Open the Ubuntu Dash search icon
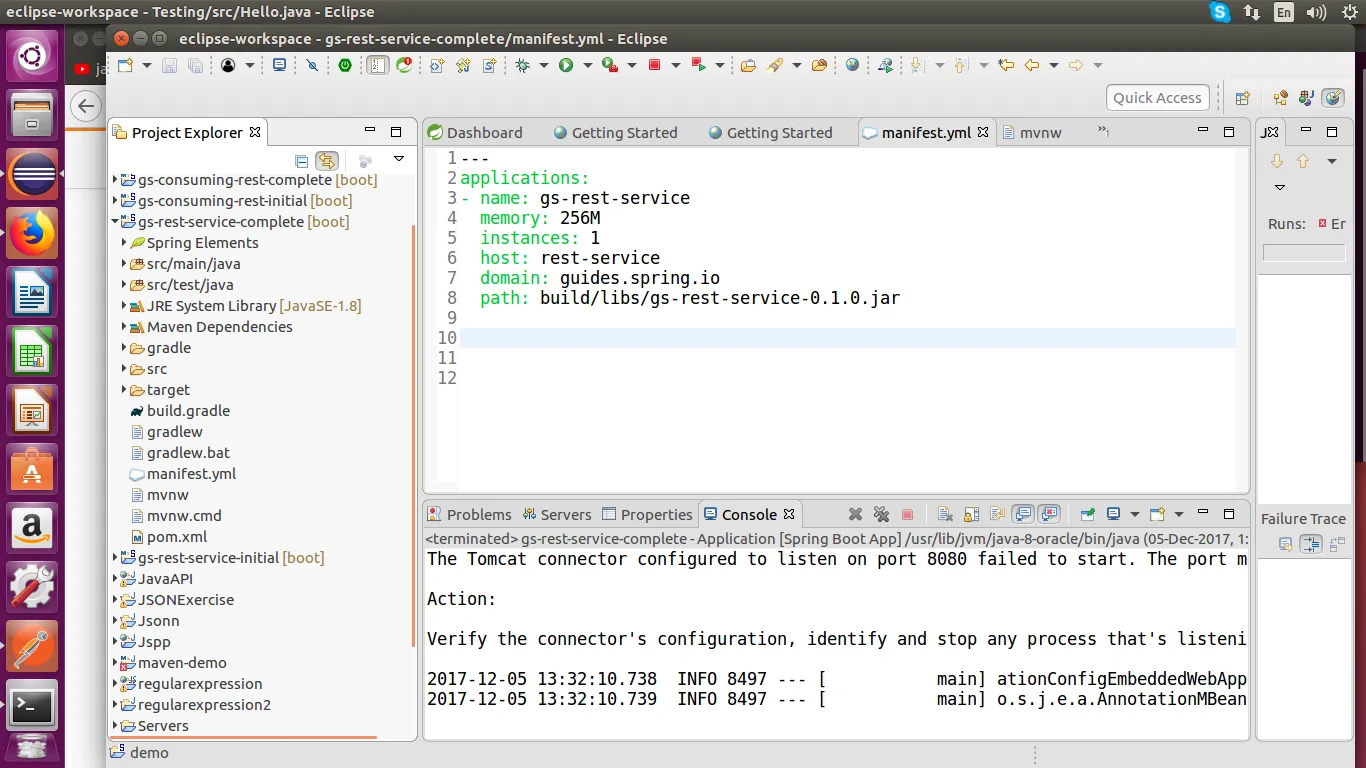The width and height of the screenshot is (1366, 768). pos(32,56)
